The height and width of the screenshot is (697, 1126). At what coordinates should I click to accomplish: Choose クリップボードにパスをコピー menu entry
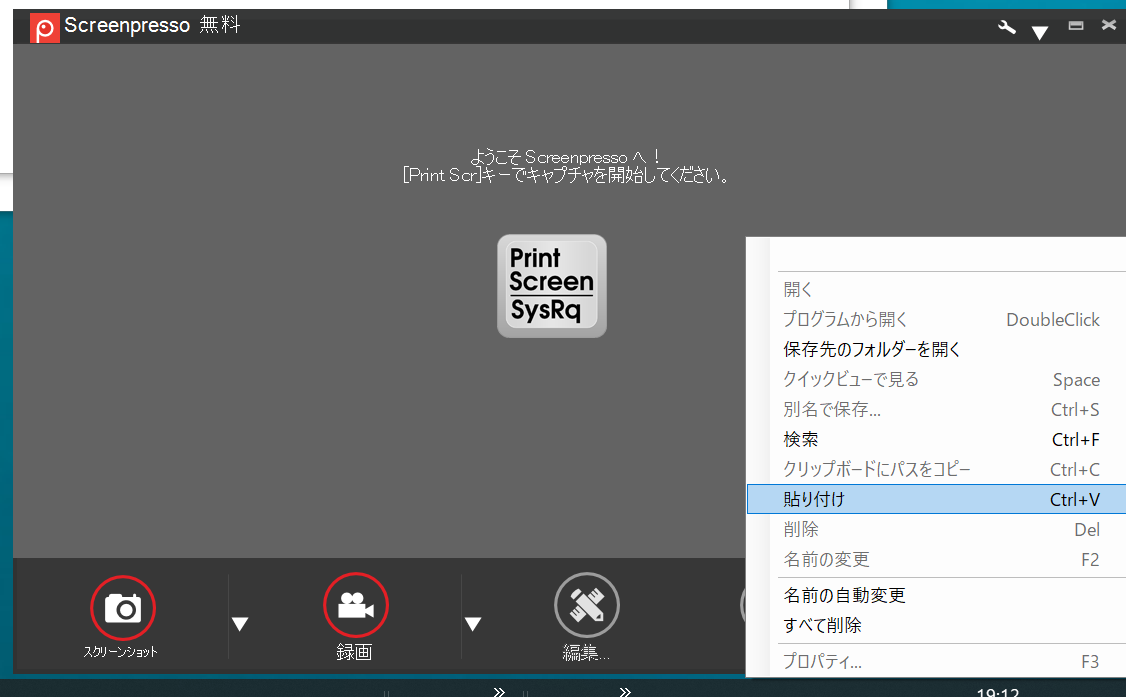[x=936, y=469]
